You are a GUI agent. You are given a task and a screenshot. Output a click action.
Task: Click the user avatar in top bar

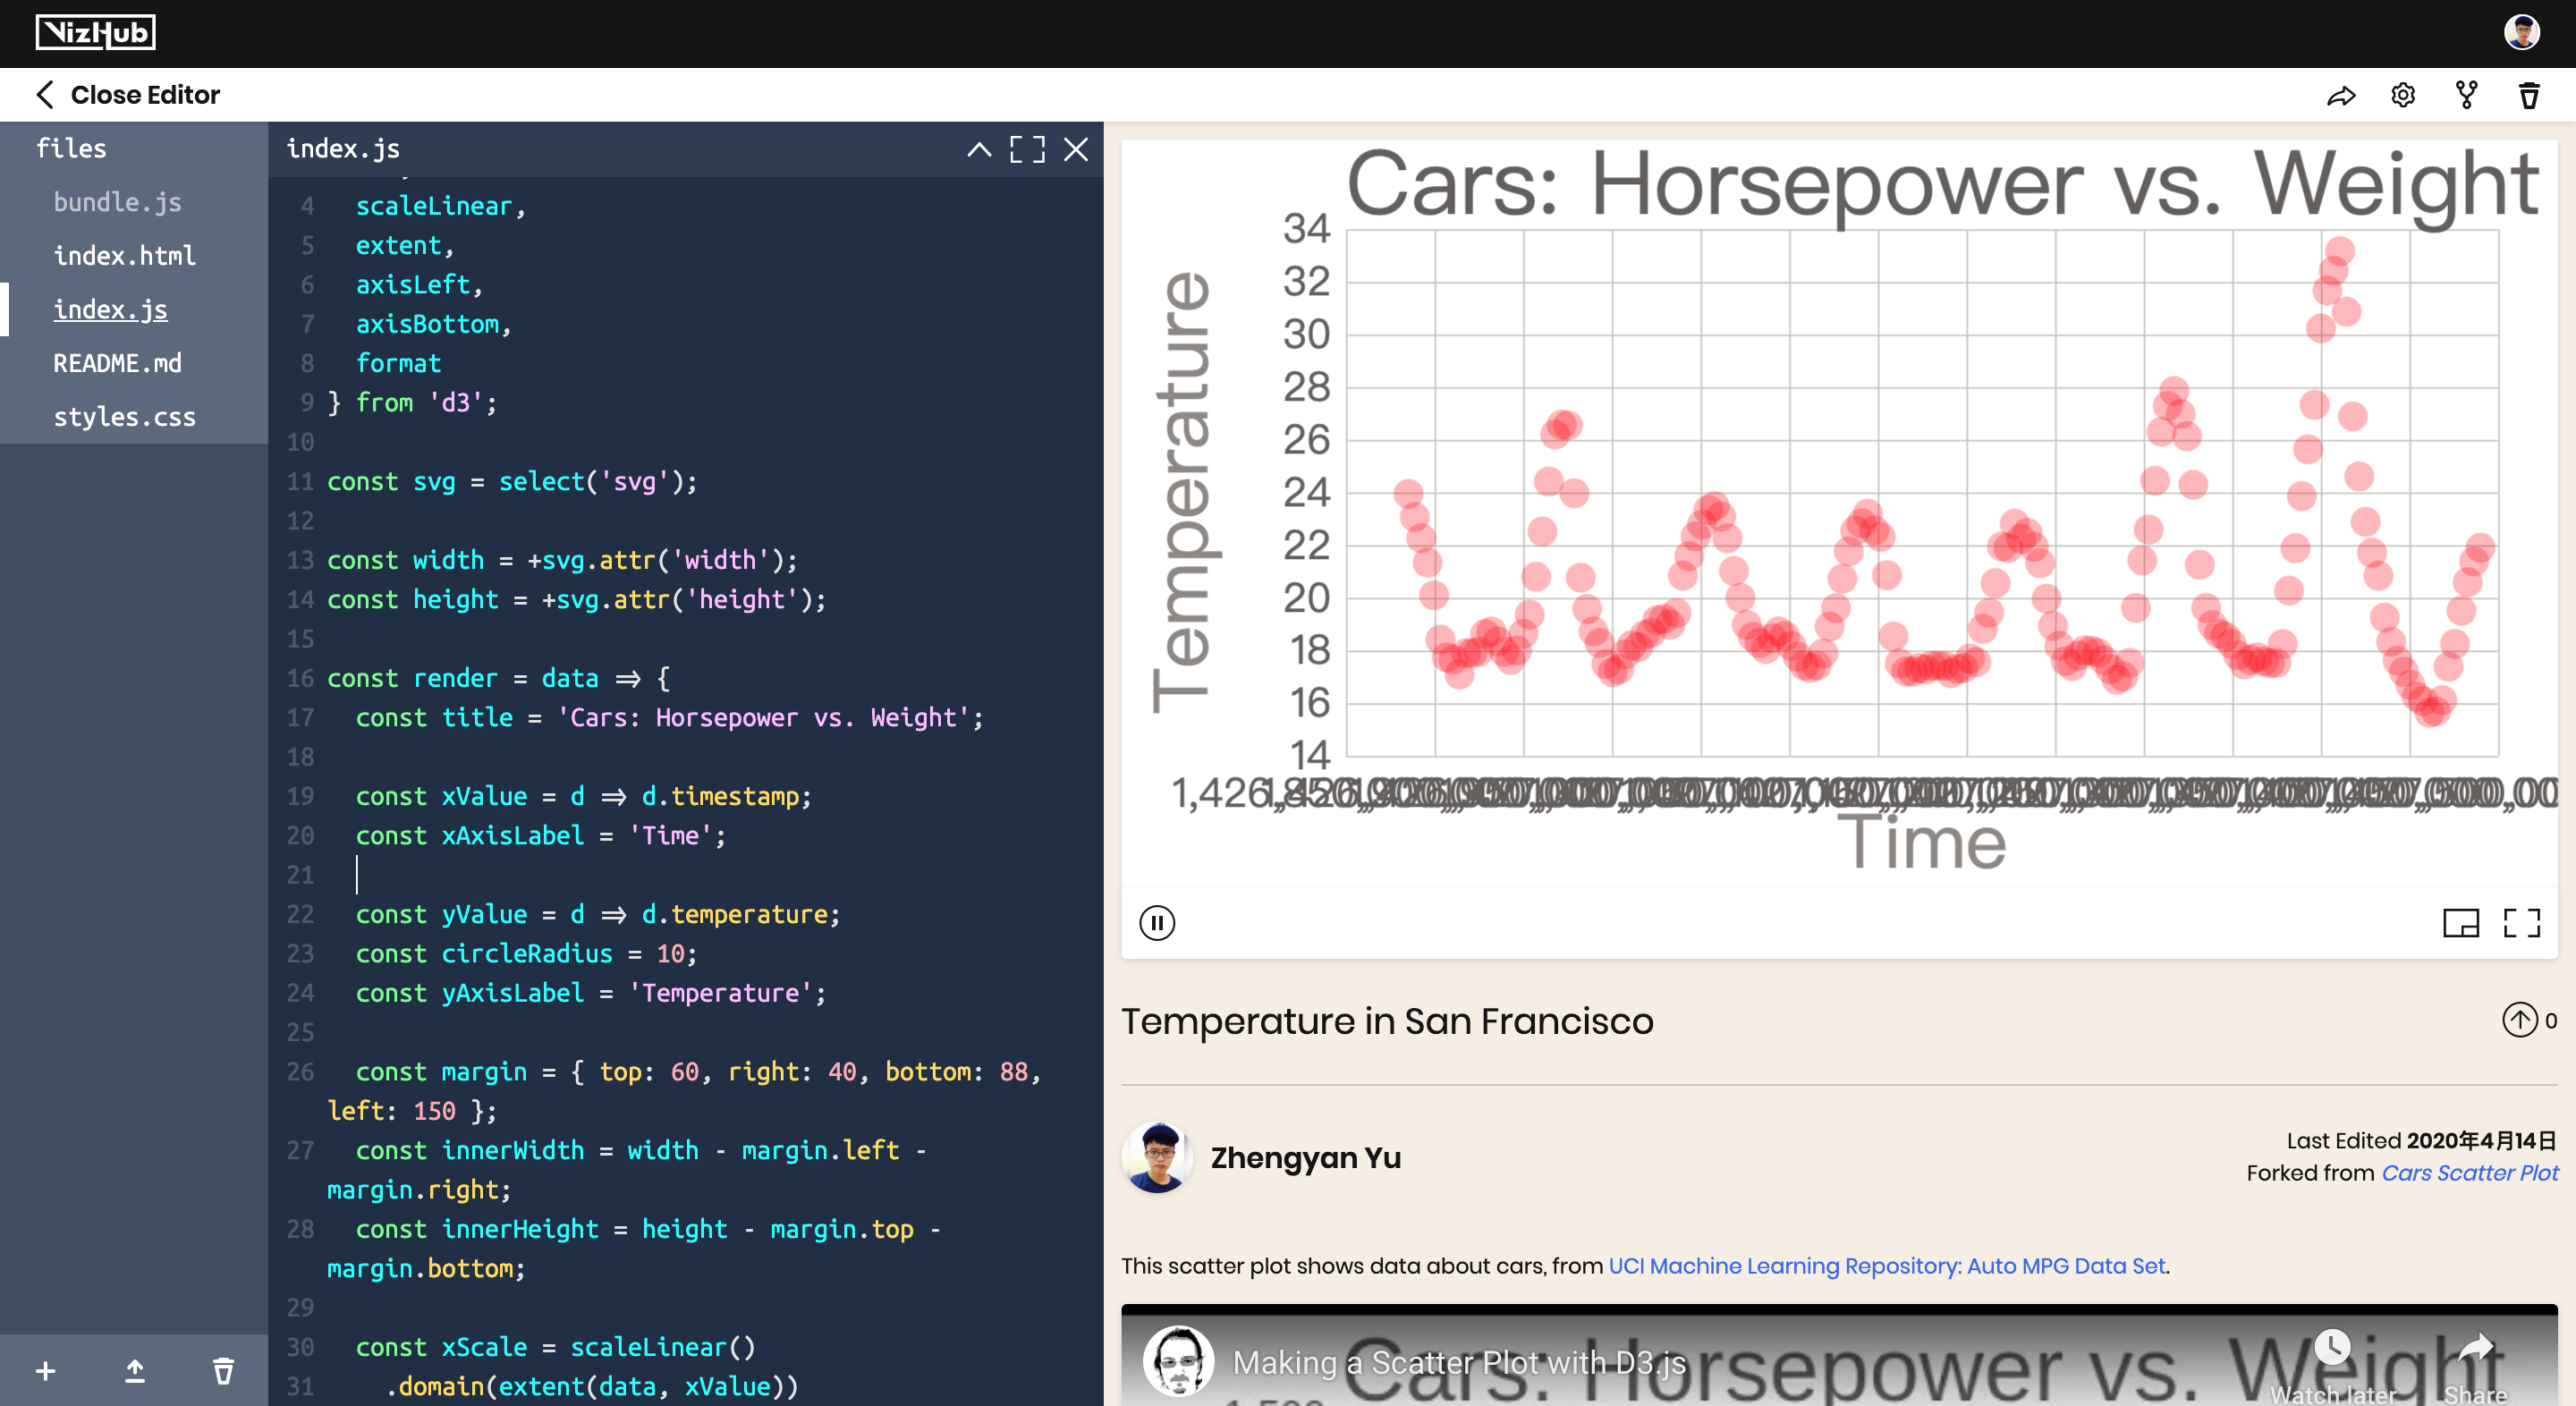pyautogui.click(x=2521, y=33)
